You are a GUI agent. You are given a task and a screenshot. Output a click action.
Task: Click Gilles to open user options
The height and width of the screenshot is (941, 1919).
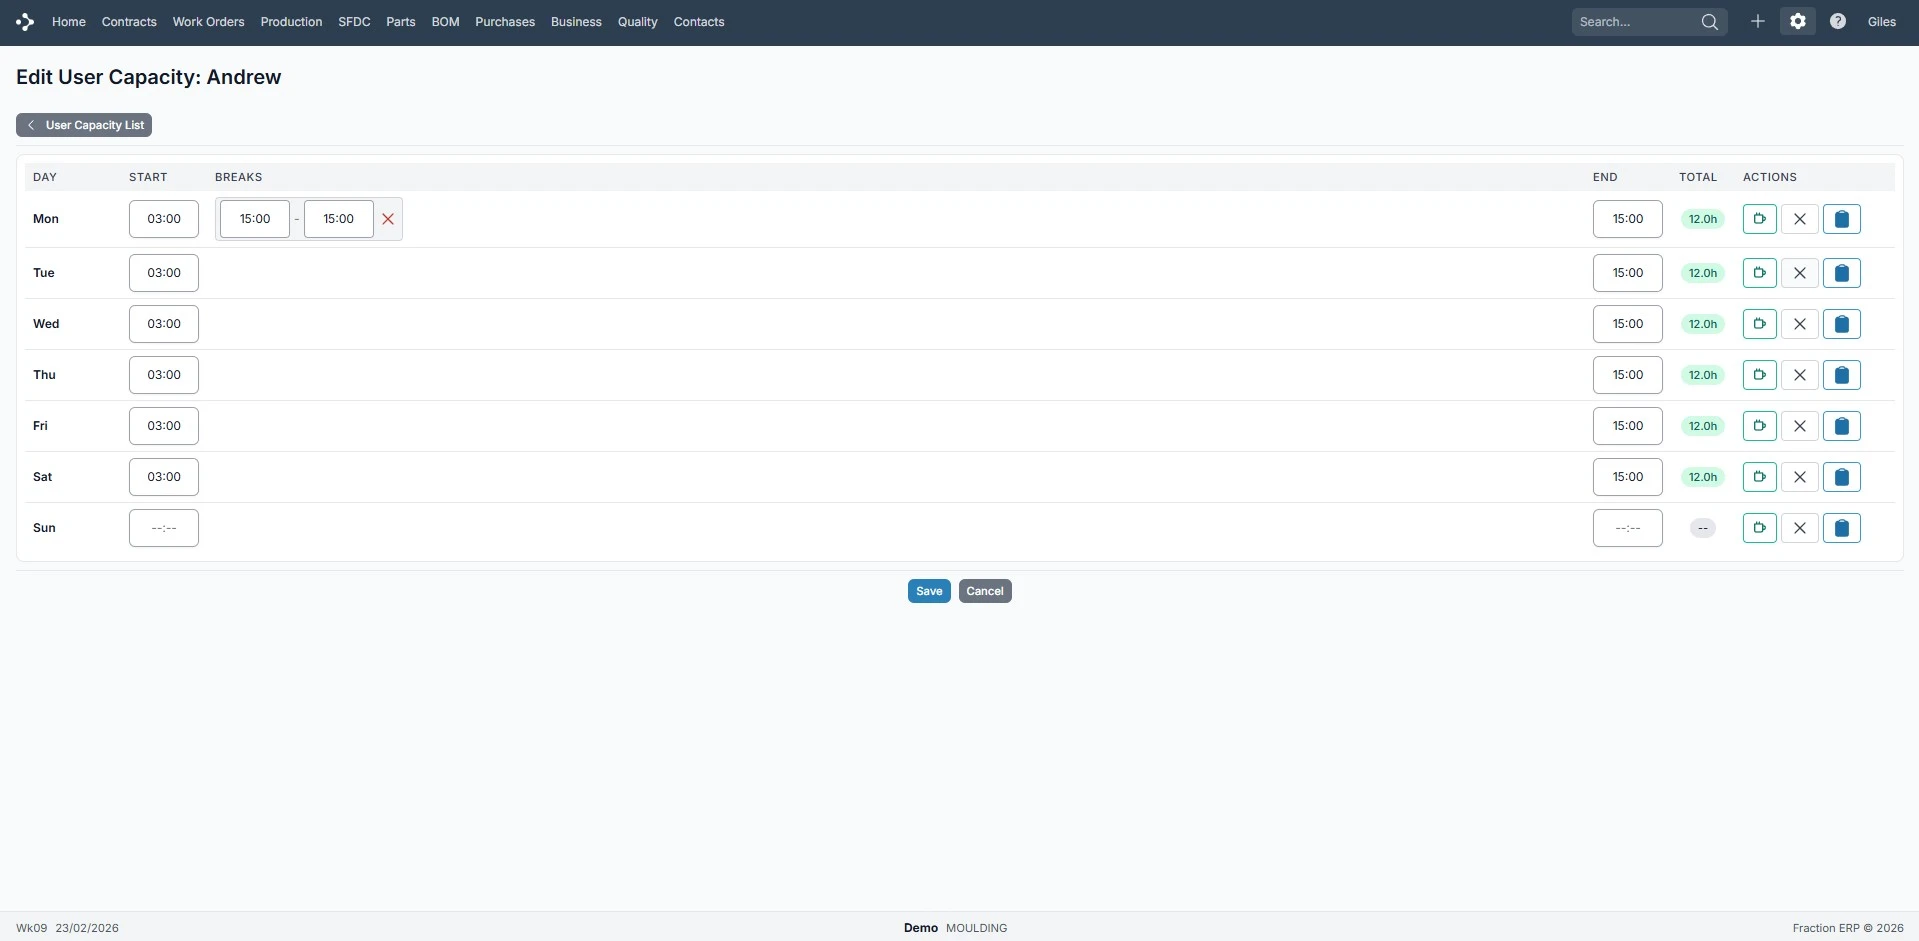pos(1883,20)
